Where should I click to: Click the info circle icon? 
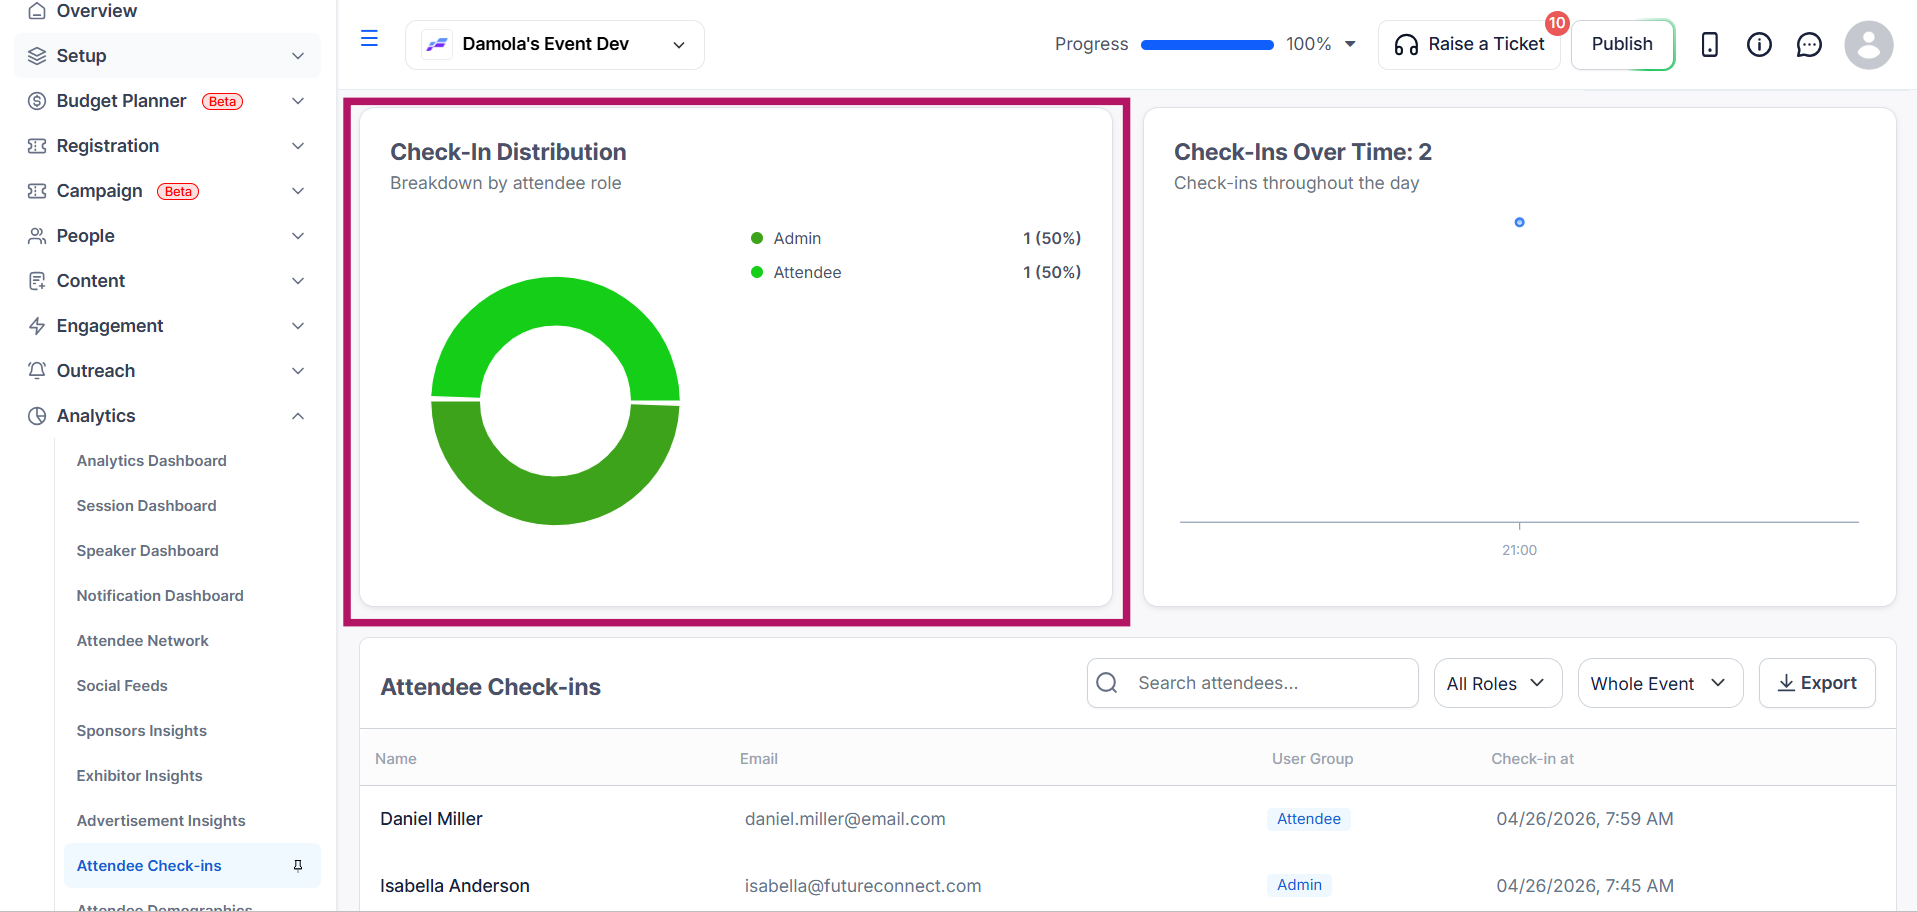coord(1759,45)
